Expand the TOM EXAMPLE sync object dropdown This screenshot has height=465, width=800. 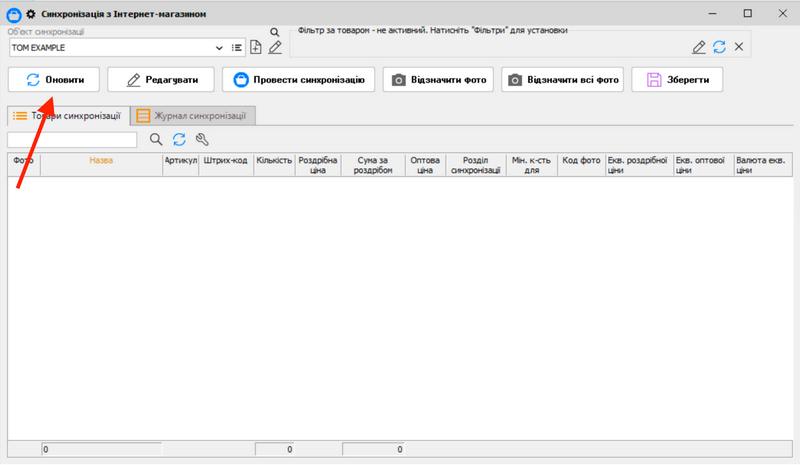point(219,47)
